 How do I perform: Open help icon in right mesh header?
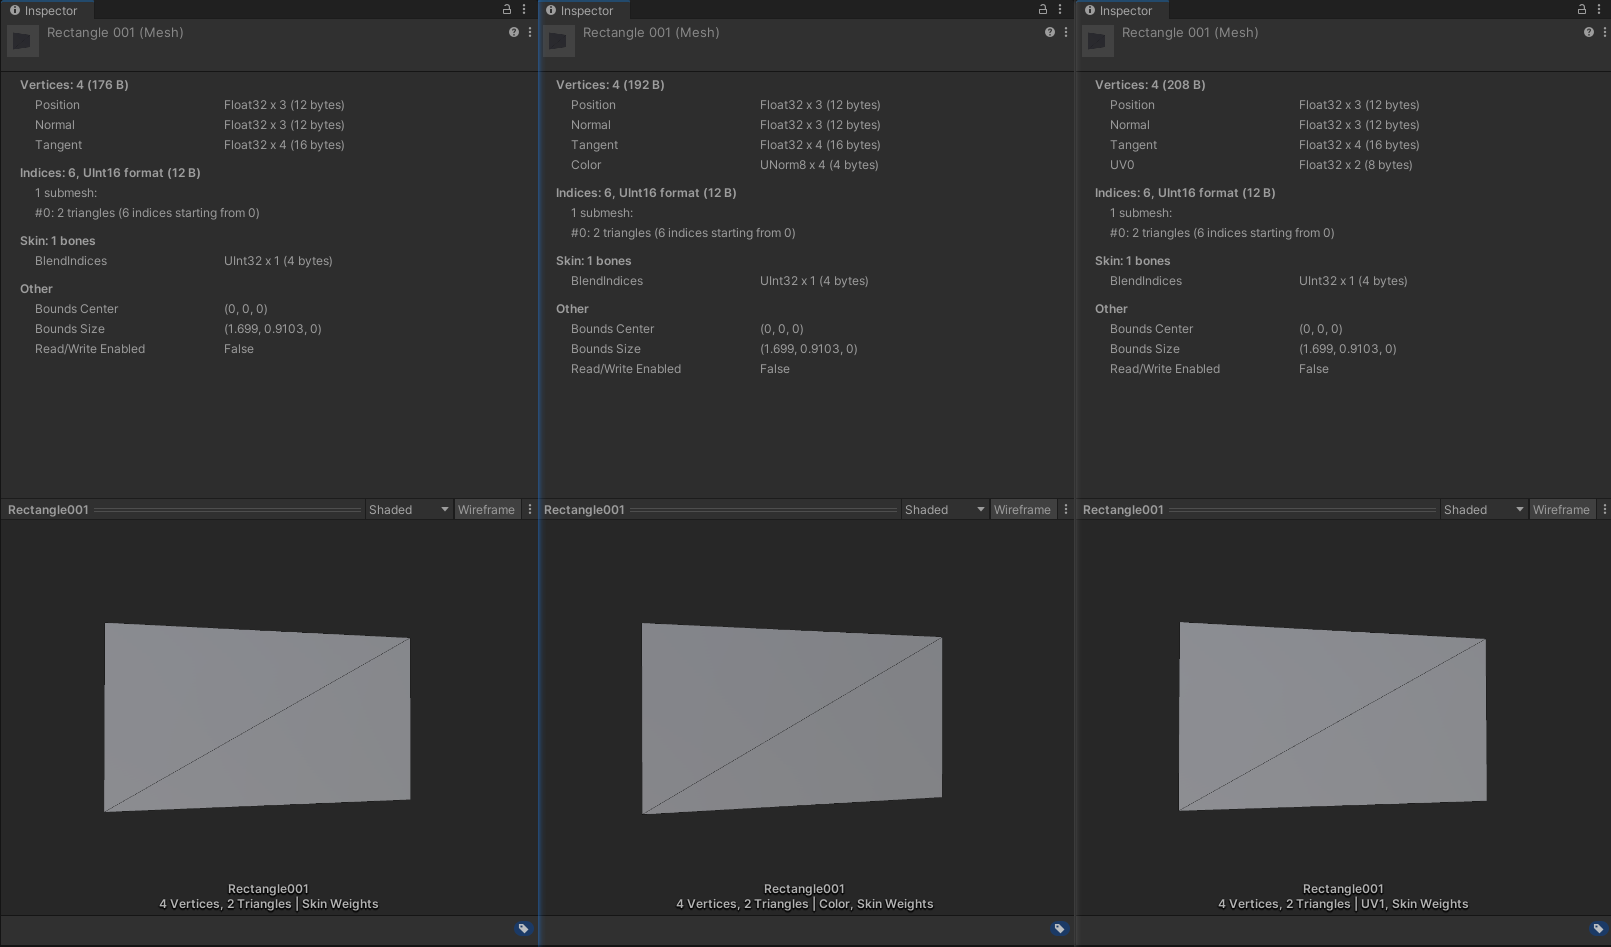(1589, 32)
